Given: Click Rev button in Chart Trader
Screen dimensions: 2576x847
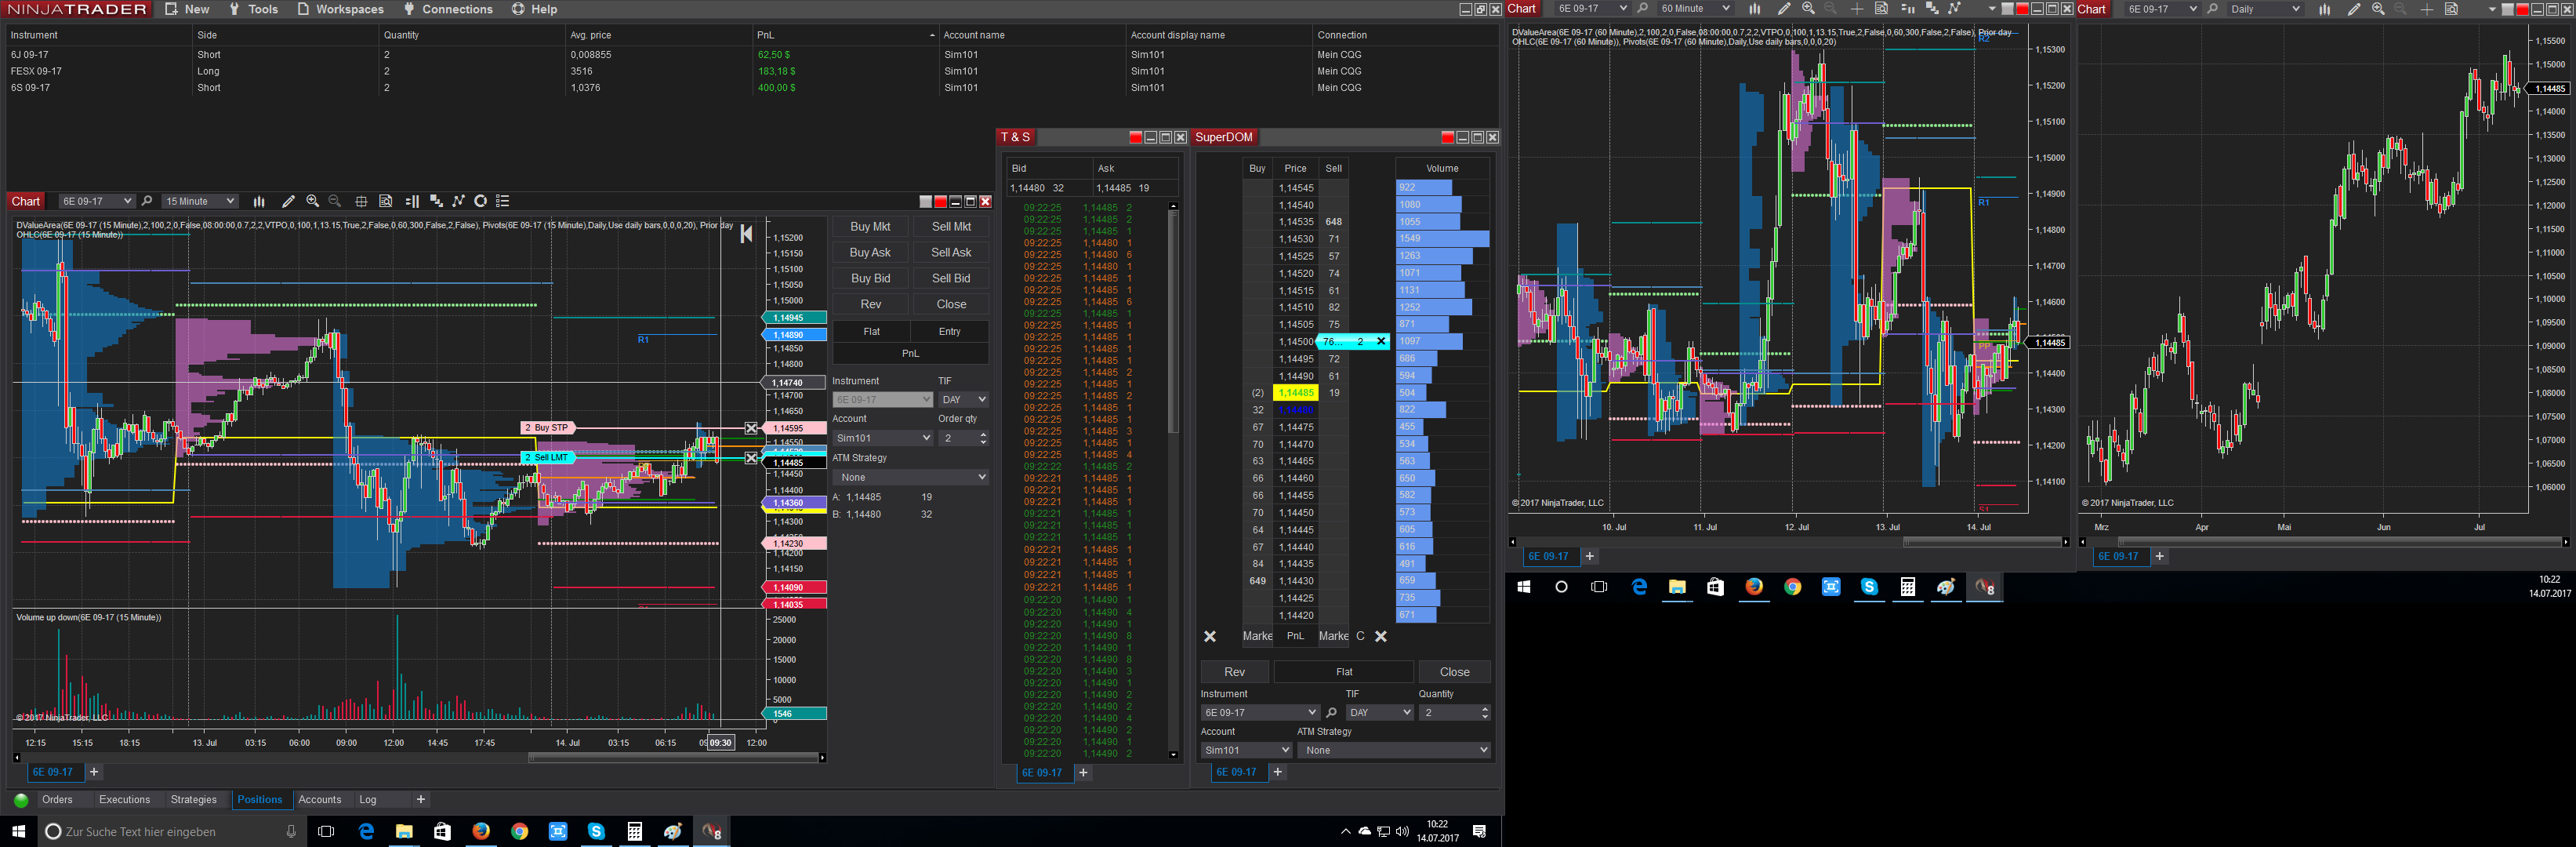Looking at the screenshot, I should tap(871, 304).
